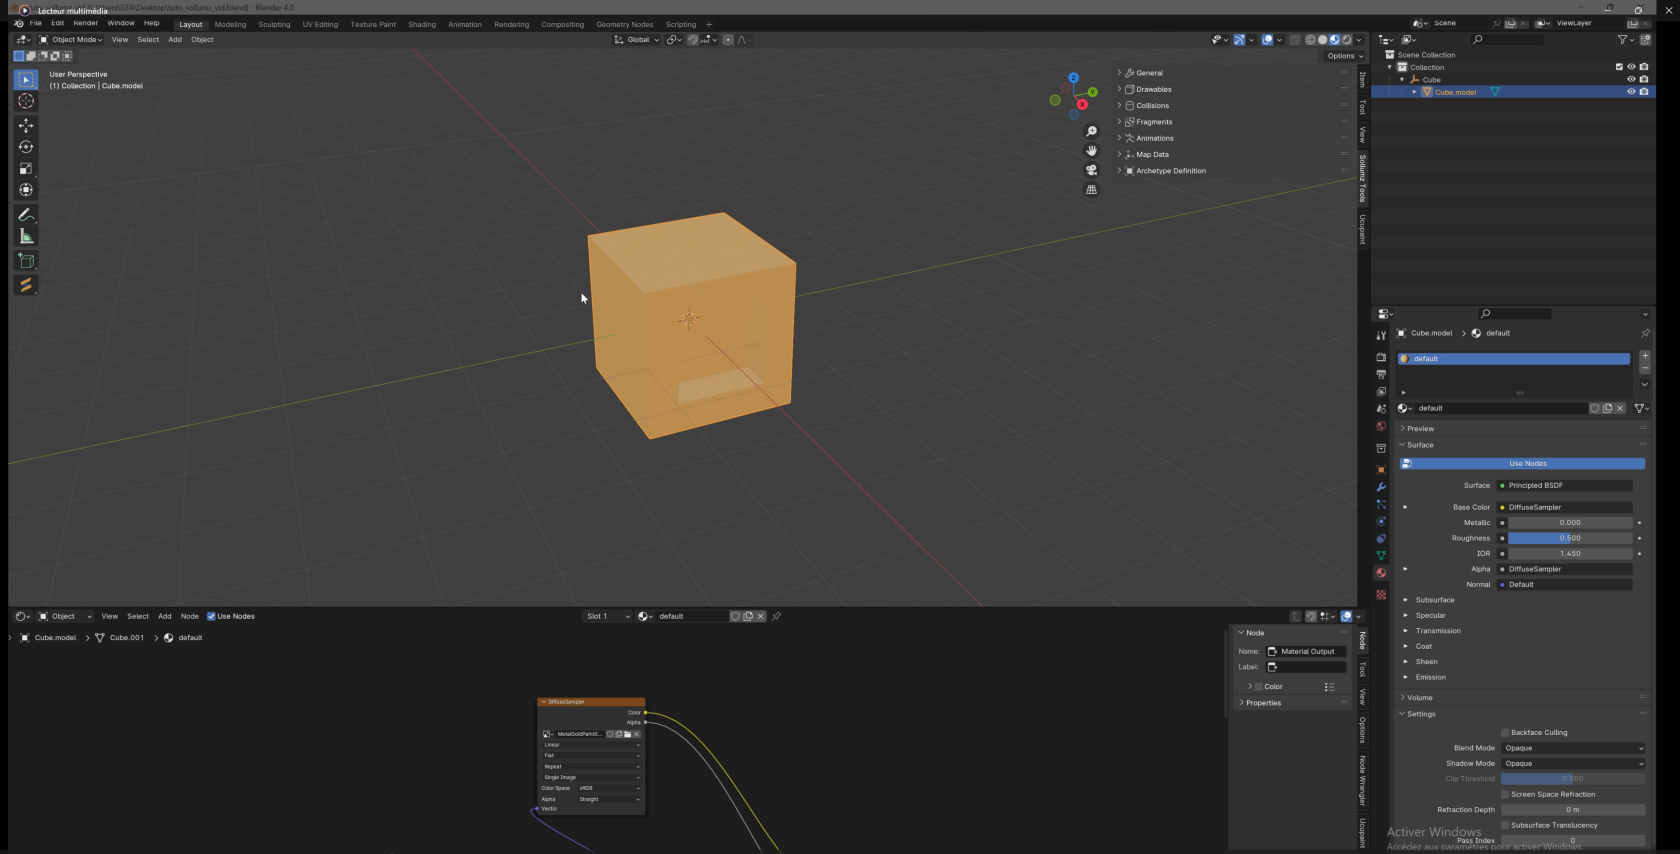This screenshot has height=854, width=1680.
Task: Select the Scale tool
Action: click(x=26, y=168)
